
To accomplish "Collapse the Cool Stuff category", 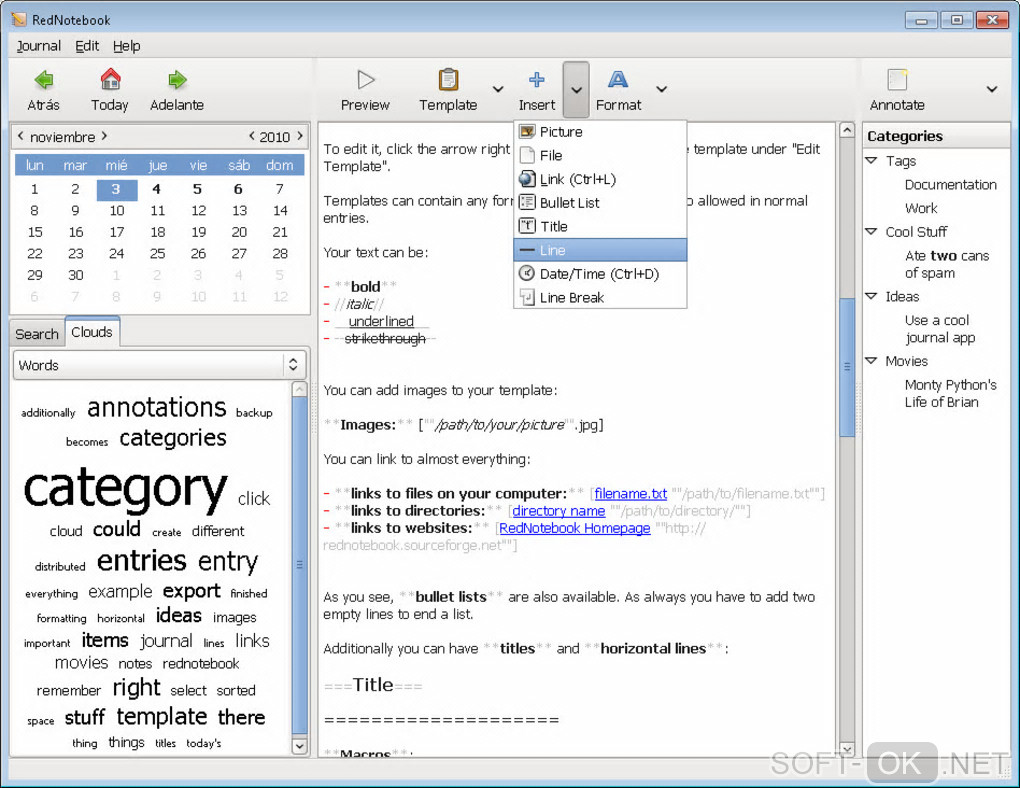I will coord(871,232).
